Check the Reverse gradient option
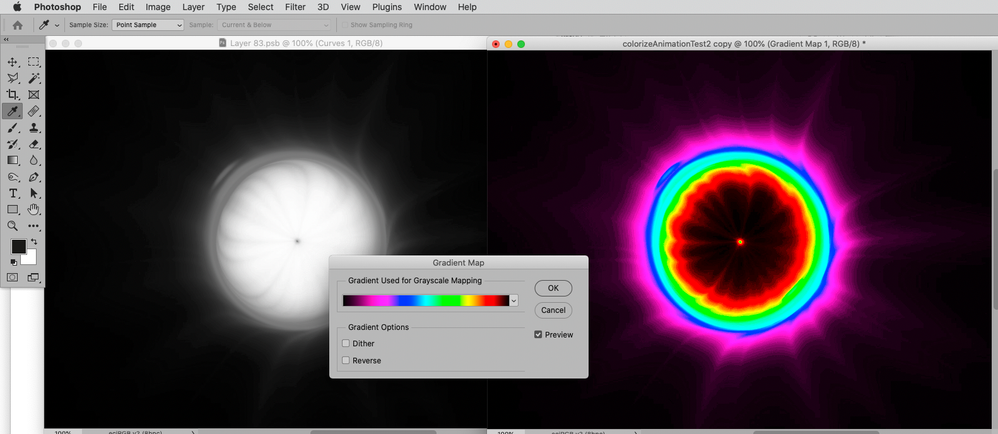 346,360
